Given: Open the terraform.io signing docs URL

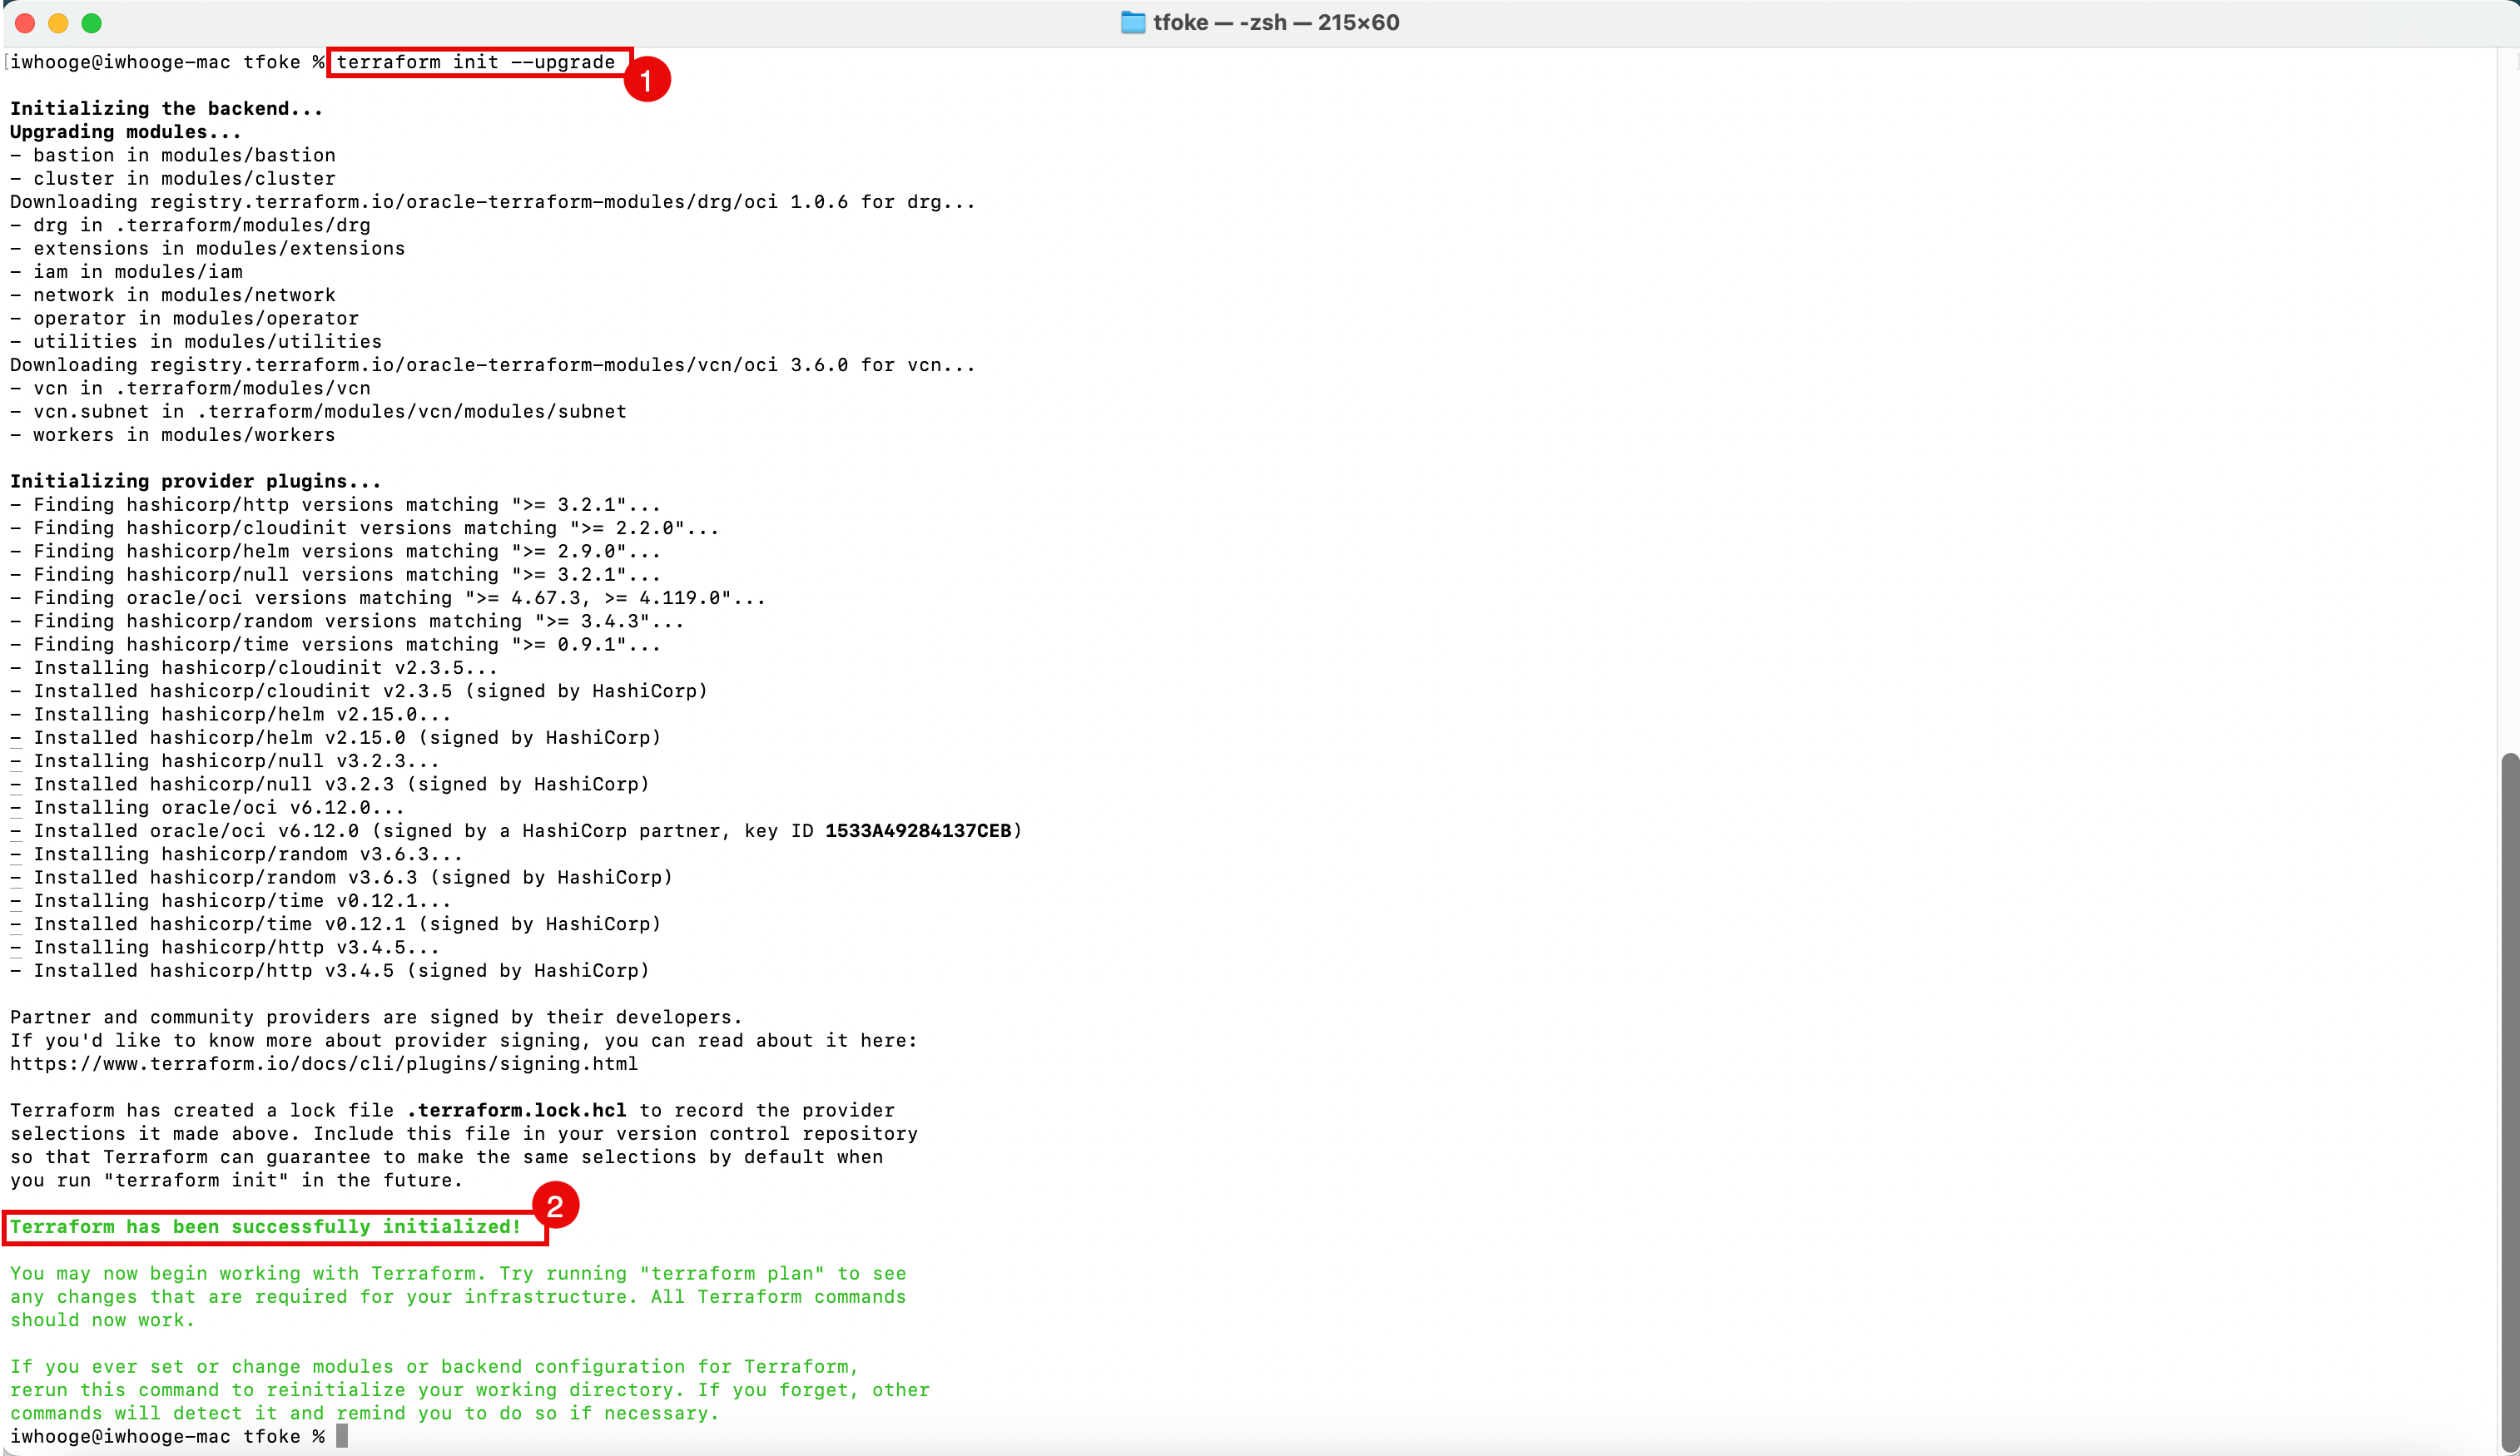Looking at the screenshot, I should point(324,1064).
